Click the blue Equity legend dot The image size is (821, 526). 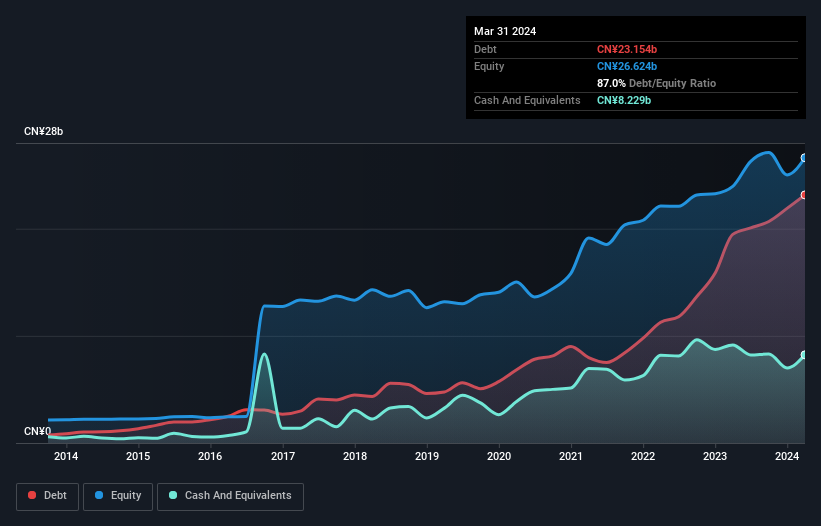coord(99,495)
